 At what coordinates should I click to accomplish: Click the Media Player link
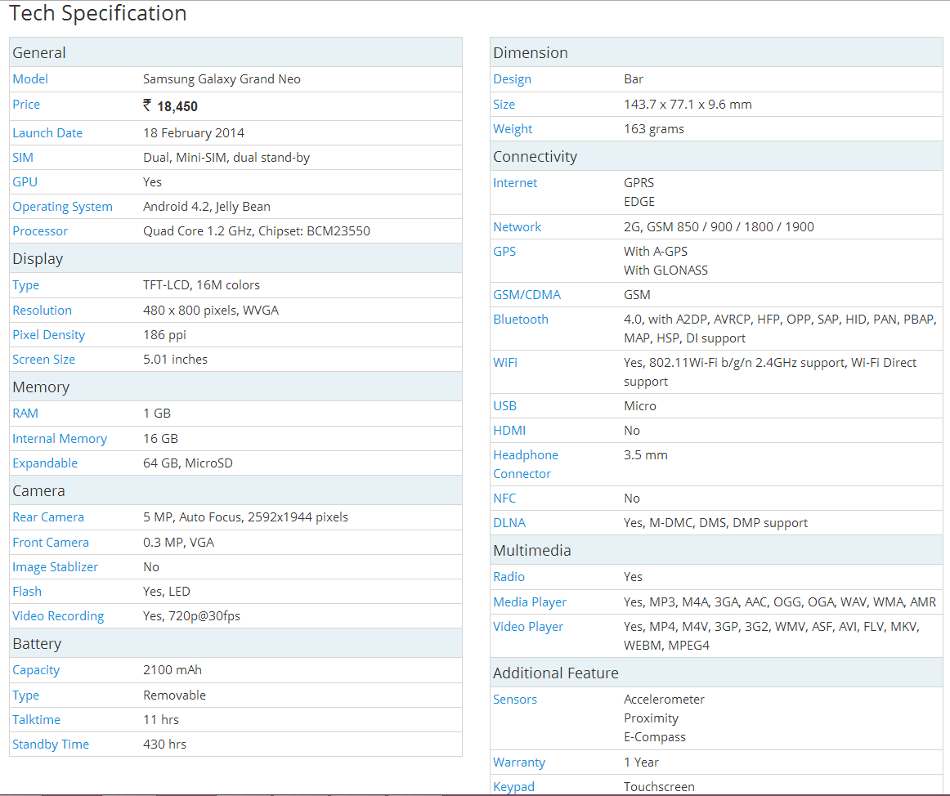[x=530, y=602]
